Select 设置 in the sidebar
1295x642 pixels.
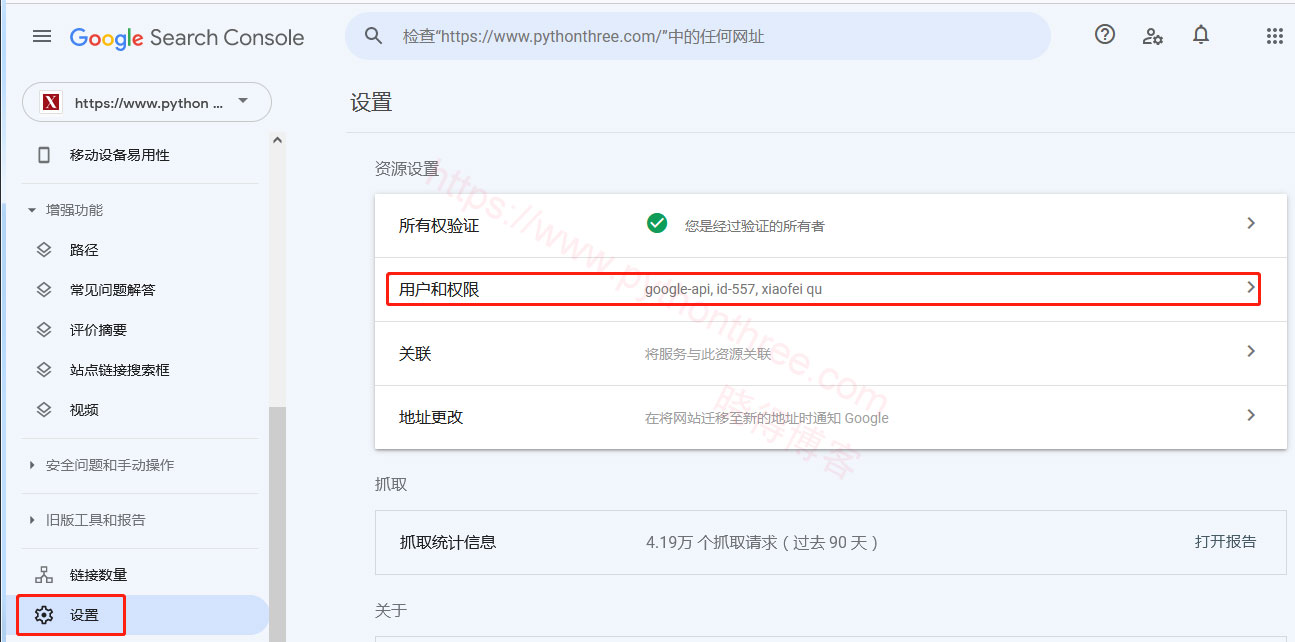(137, 615)
